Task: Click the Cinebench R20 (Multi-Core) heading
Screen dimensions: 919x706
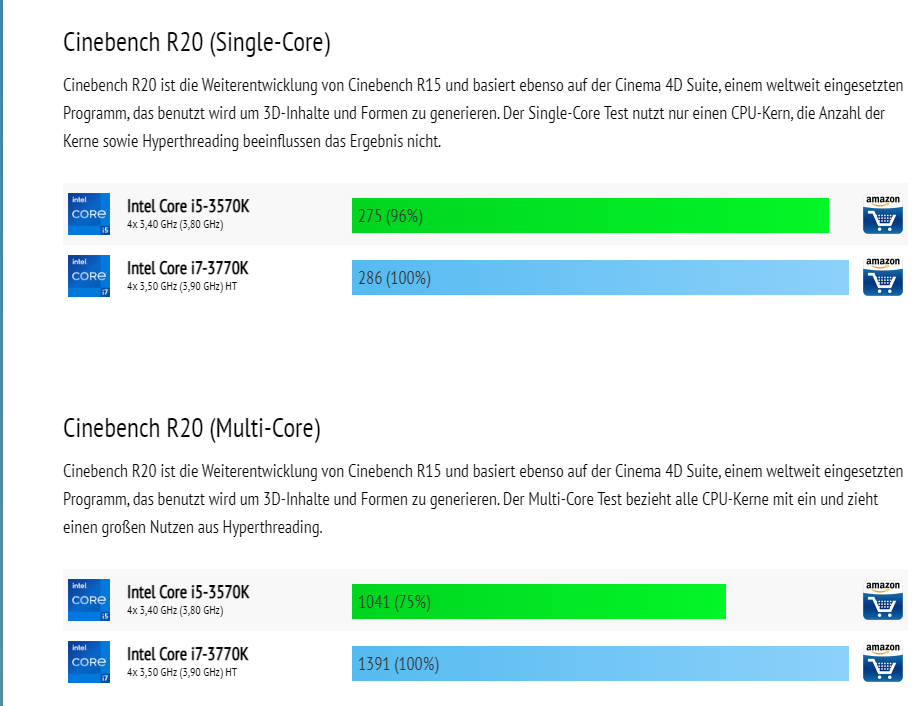Action: tap(192, 429)
